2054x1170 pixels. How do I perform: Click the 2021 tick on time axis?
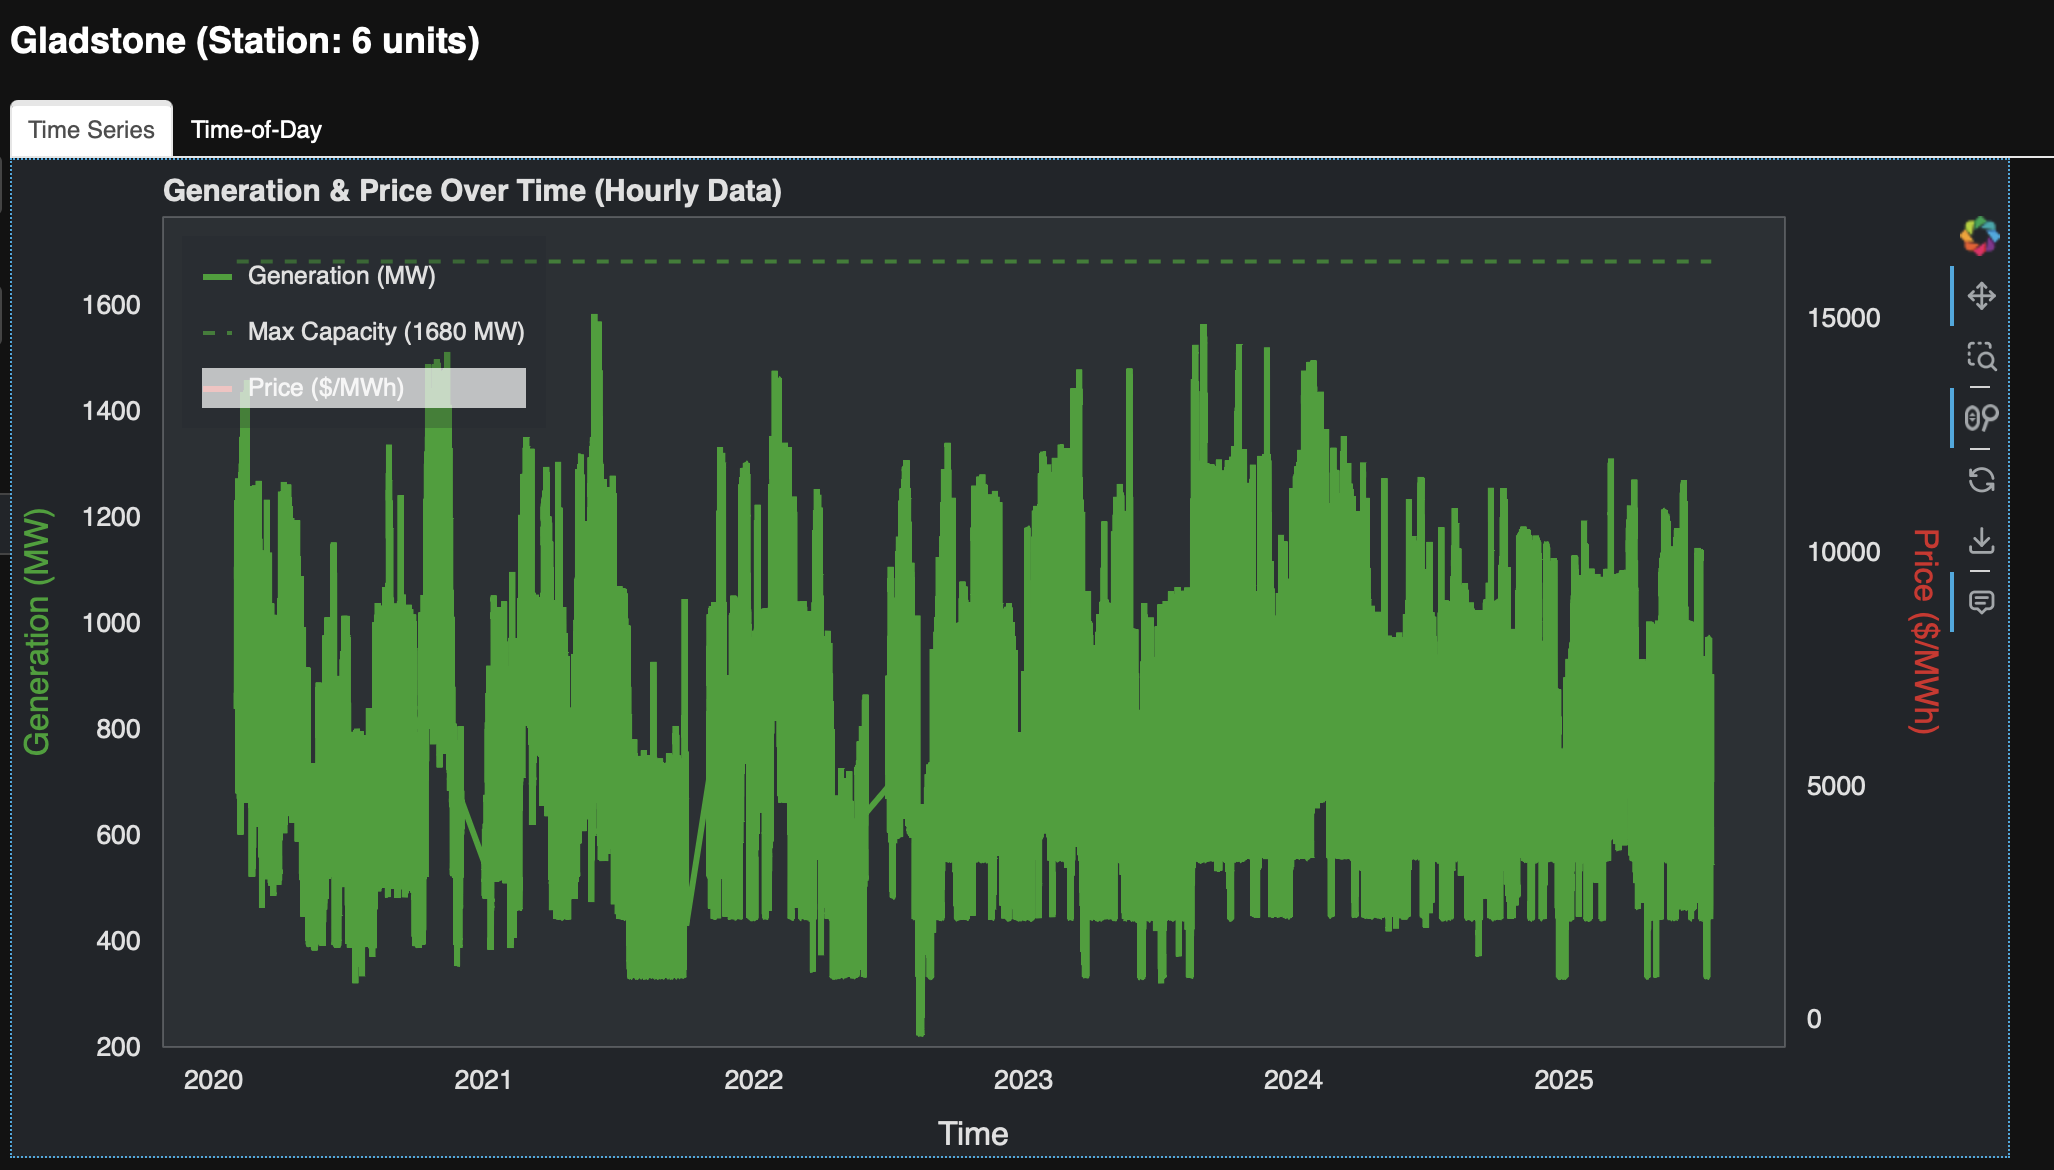coord(483,1080)
